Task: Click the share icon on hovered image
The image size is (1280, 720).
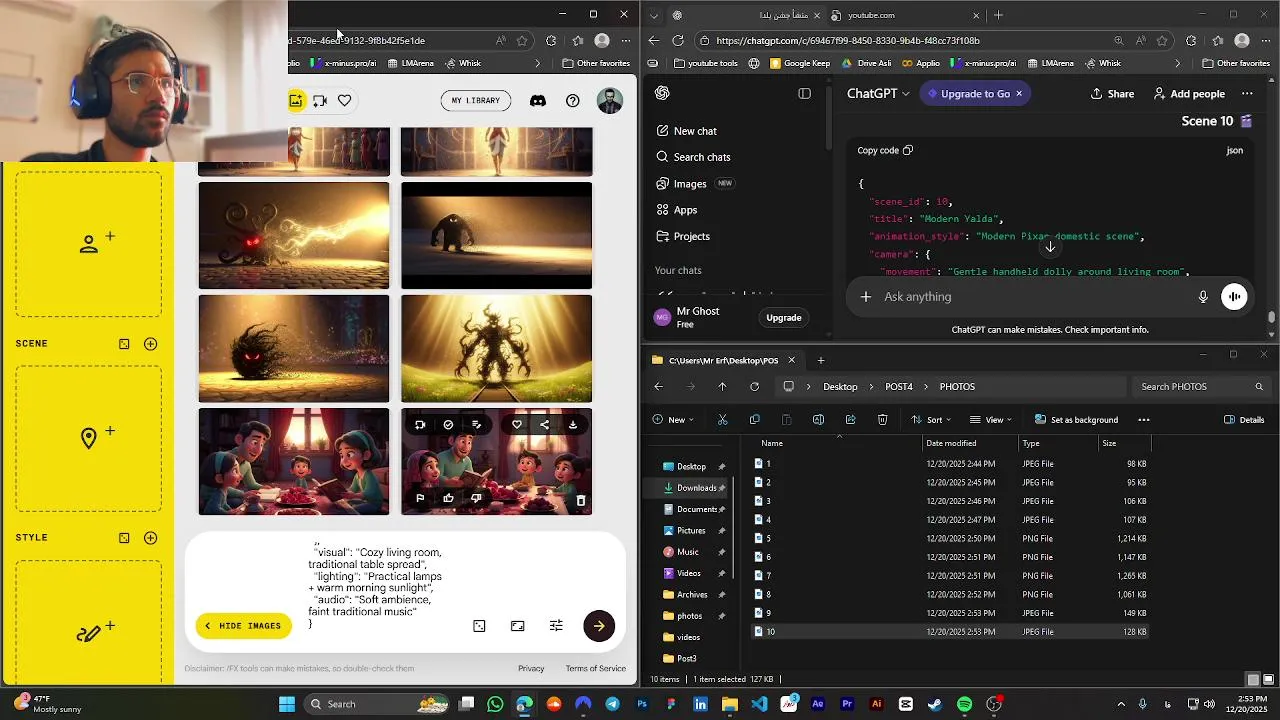Action: pyautogui.click(x=544, y=425)
